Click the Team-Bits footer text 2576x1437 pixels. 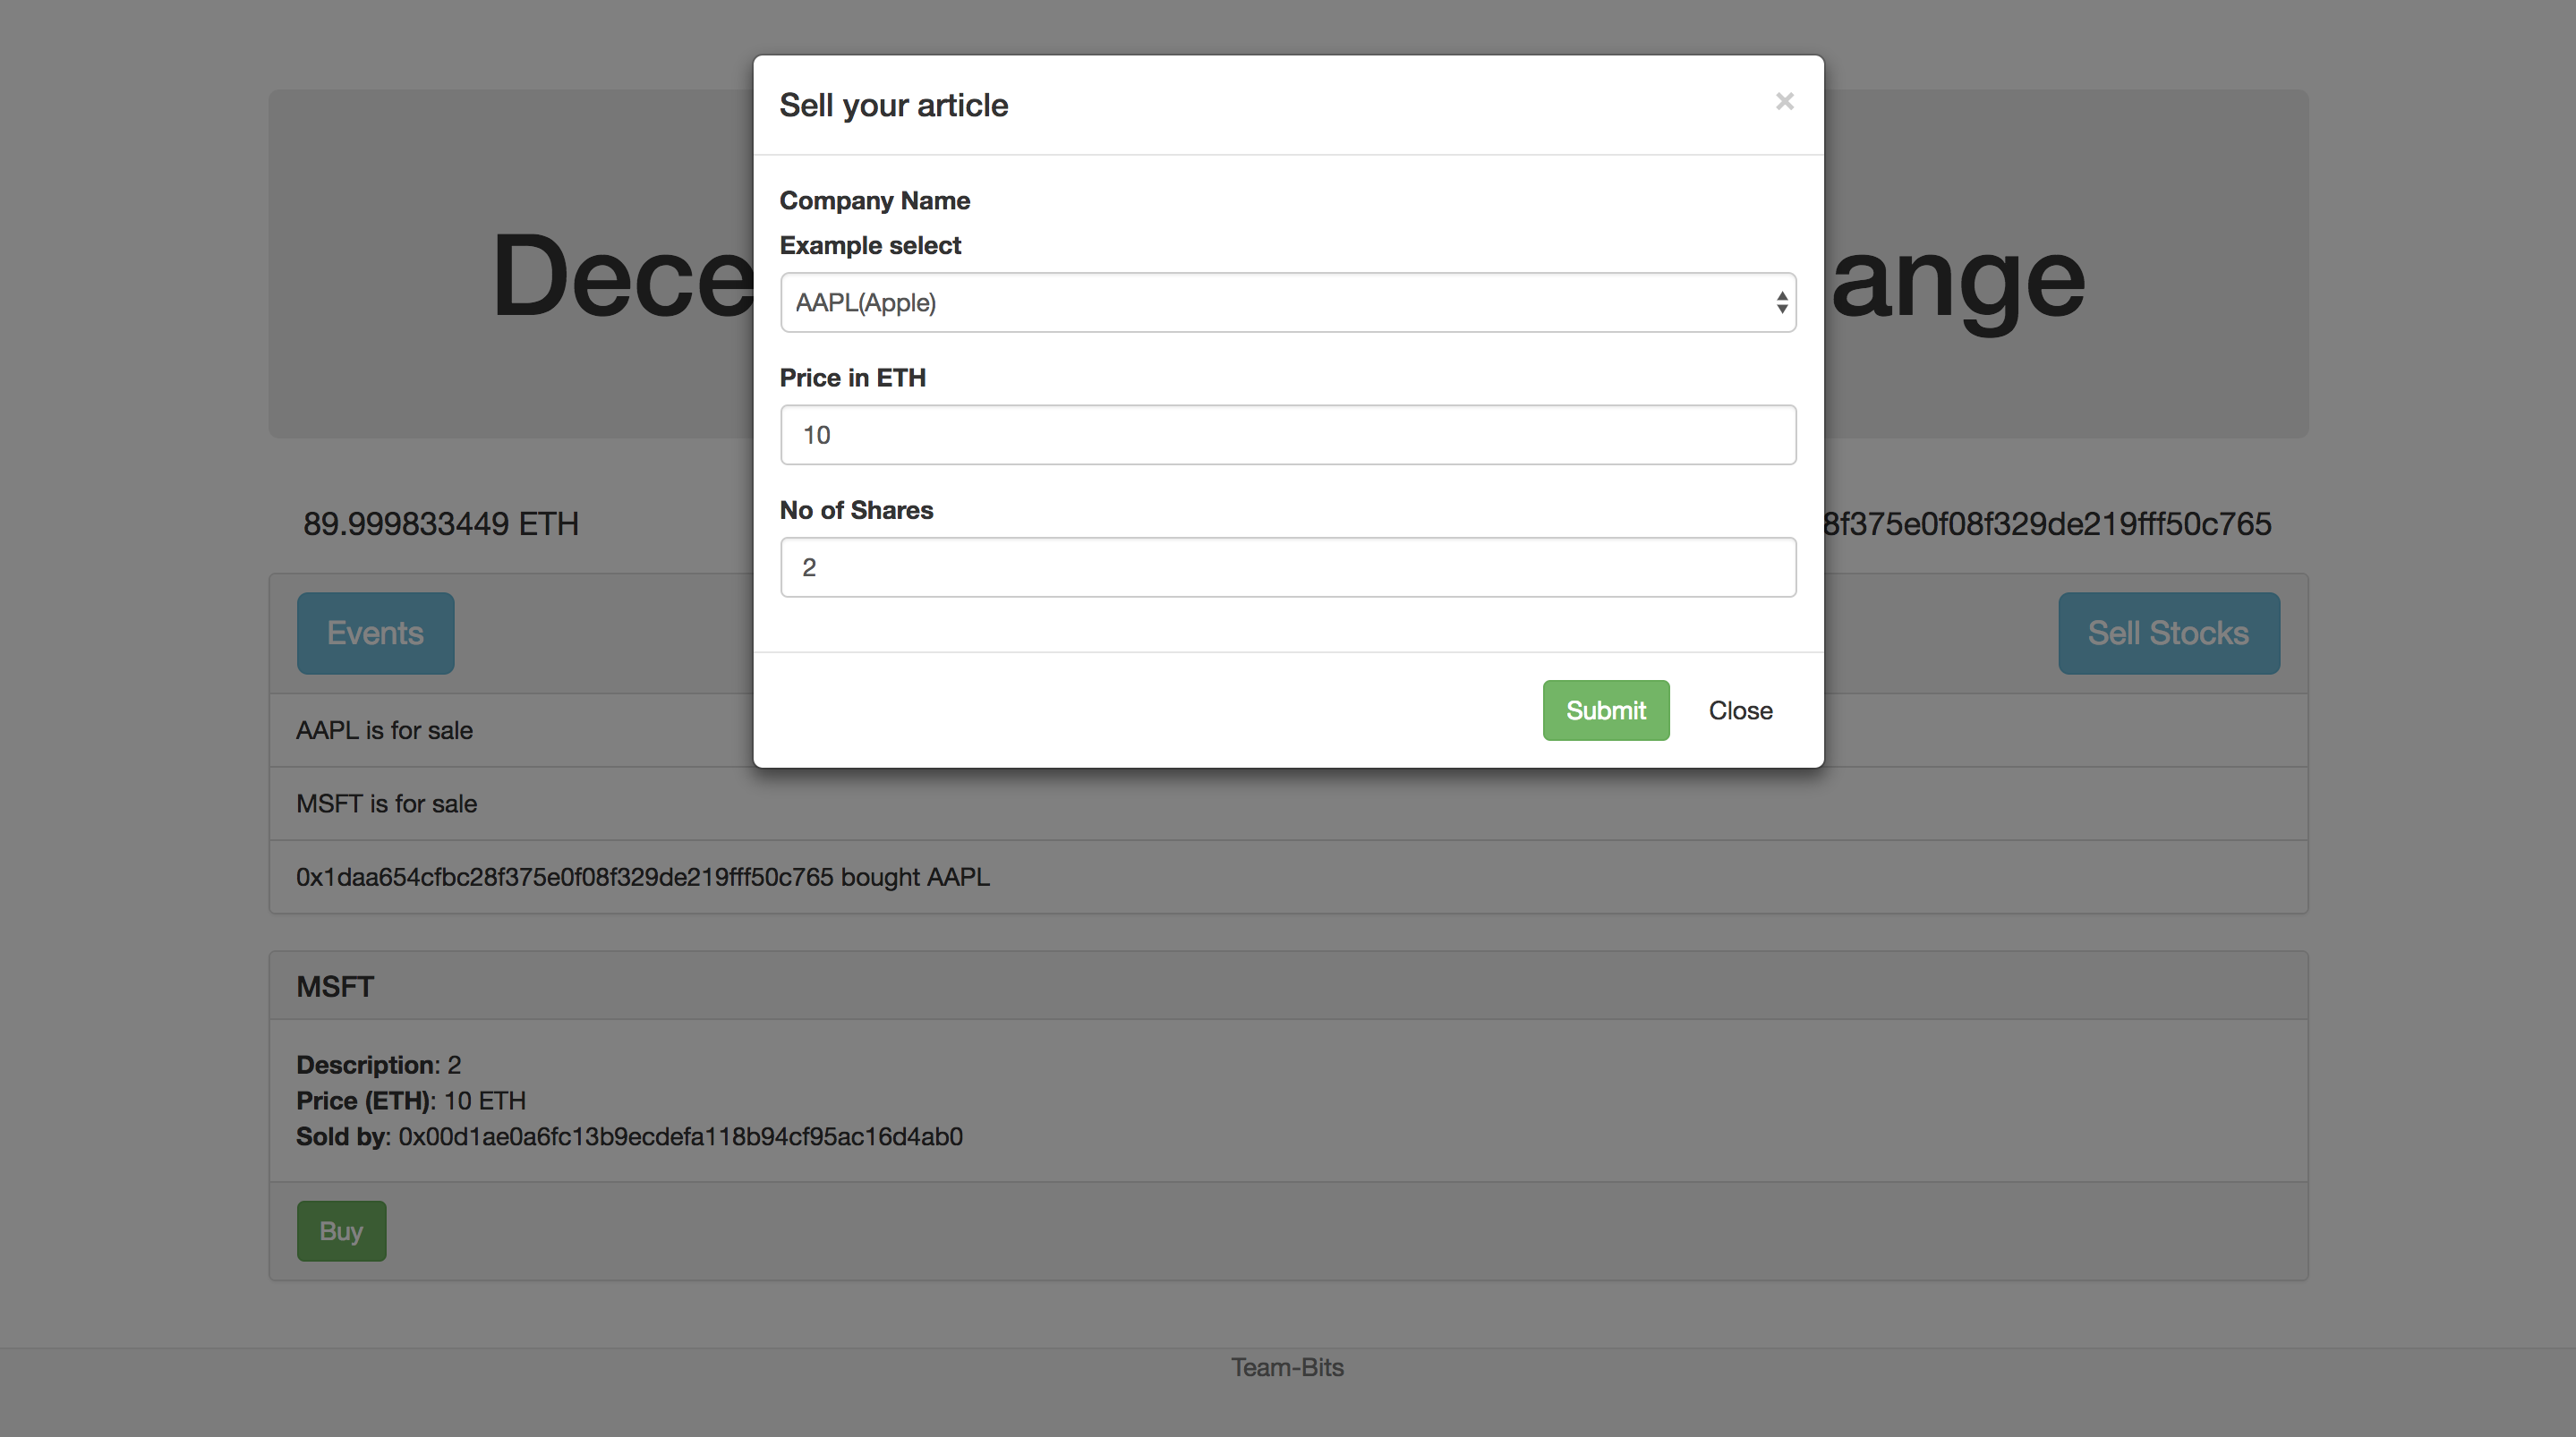[1287, 1367]
